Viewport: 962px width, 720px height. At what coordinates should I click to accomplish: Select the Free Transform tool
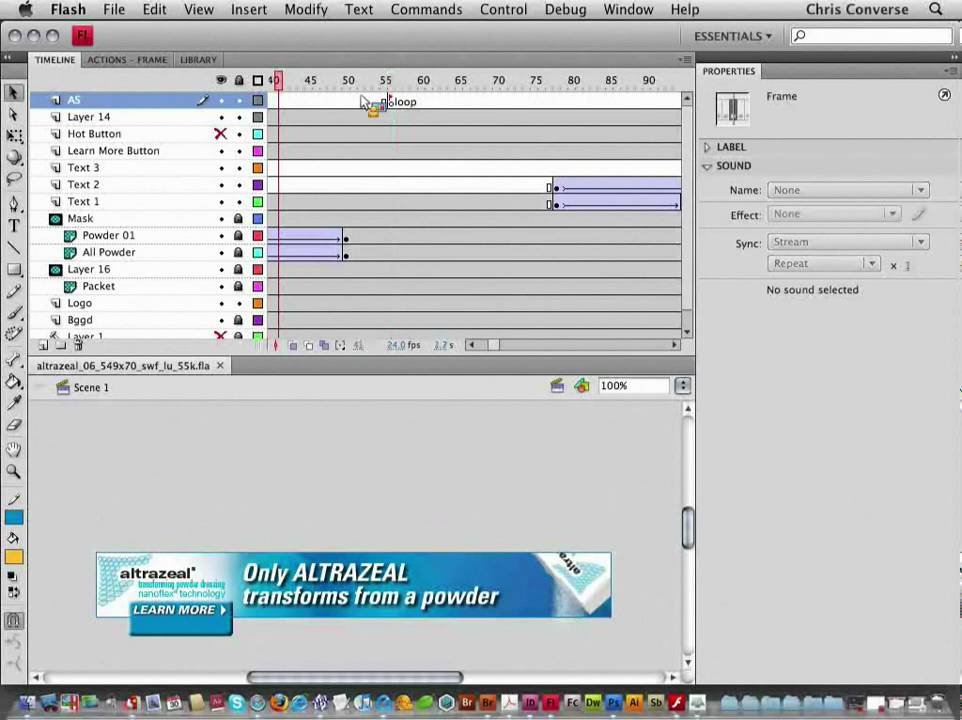tap(13, 136)
